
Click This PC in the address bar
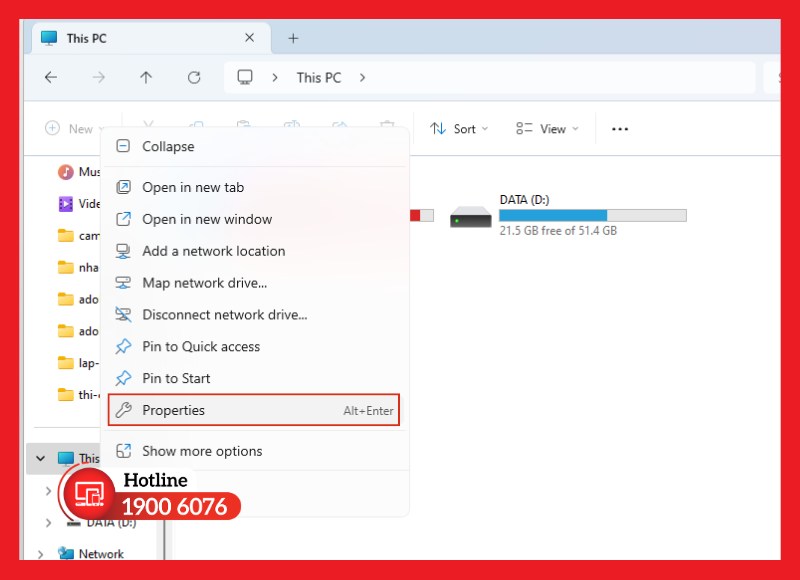pyautogui.click(x=319, y=78)
